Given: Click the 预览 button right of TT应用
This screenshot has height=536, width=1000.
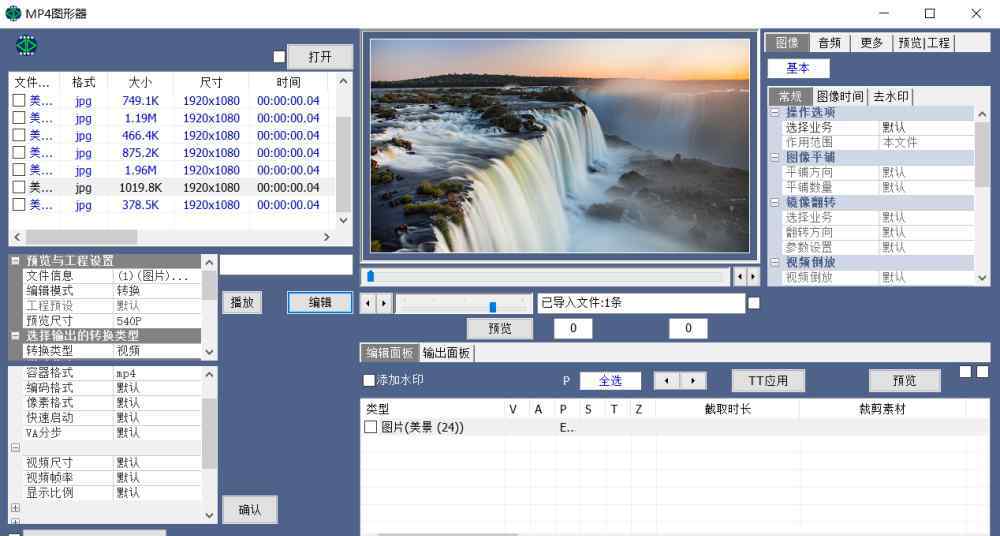Looking at the screenshot, I should (904, 381).
